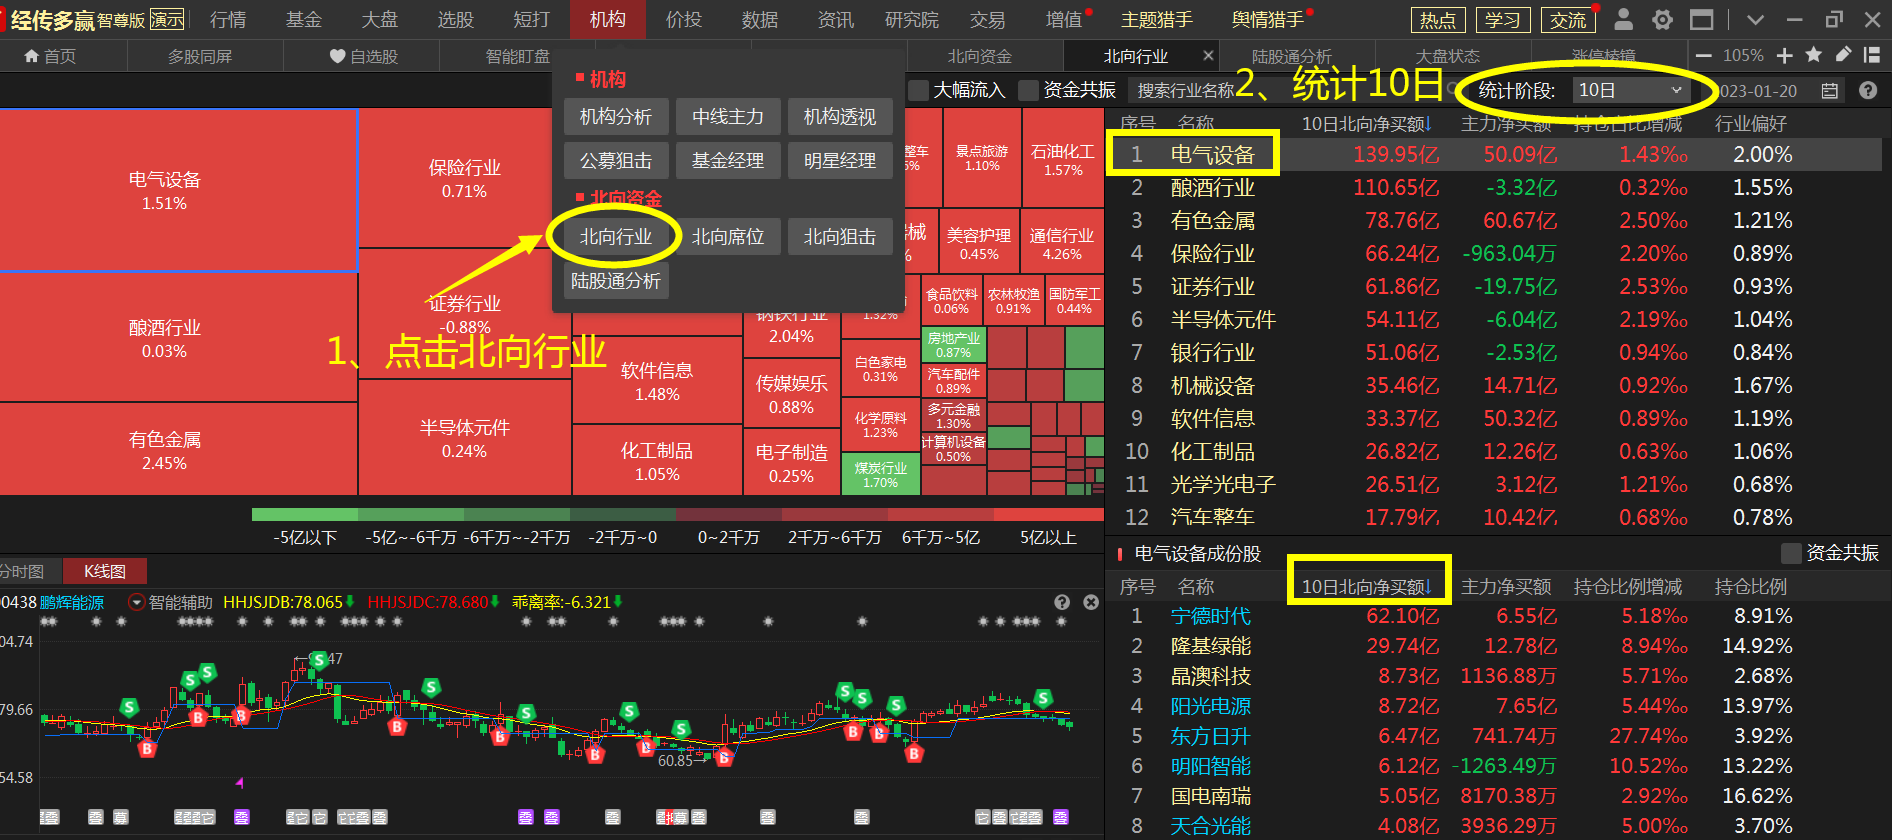Toggle the panel layout icon

[x=1872, y=55]
